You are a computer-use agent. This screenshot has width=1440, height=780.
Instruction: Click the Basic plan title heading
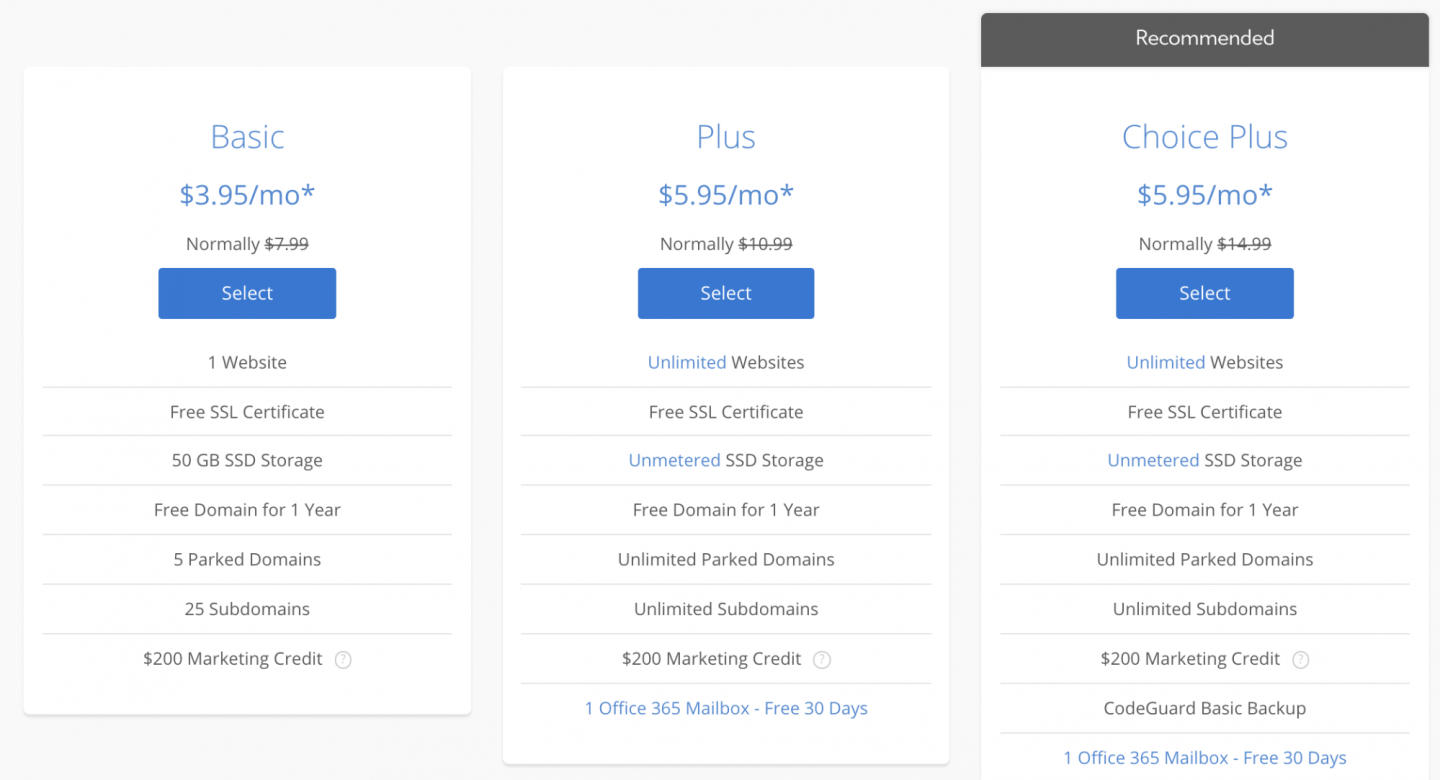[x=247, y=137]
